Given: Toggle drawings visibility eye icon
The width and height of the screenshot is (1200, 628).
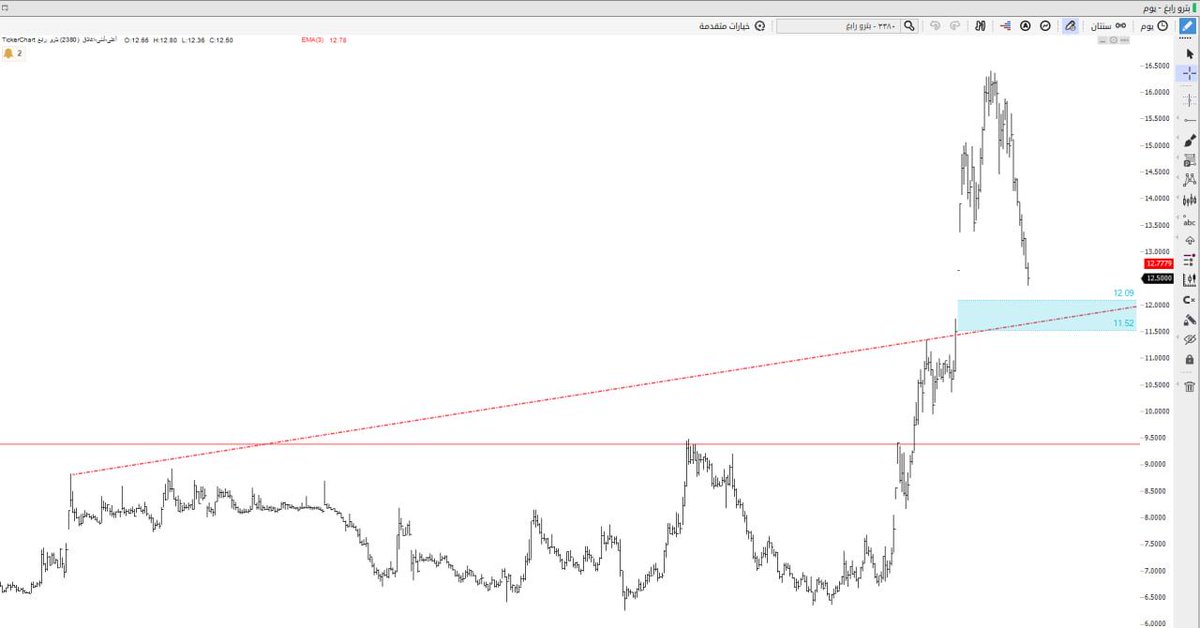Looking at the screenshot, I should [1189, 340].
